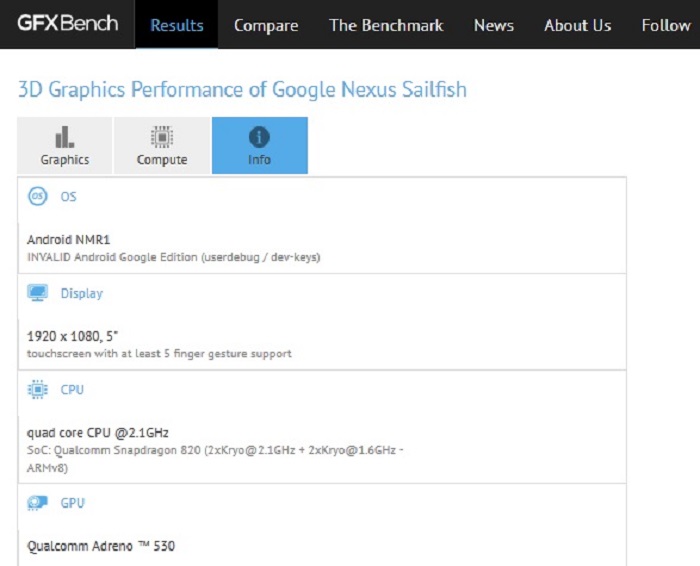Click the Info circle icon

(x=259, y=137)
